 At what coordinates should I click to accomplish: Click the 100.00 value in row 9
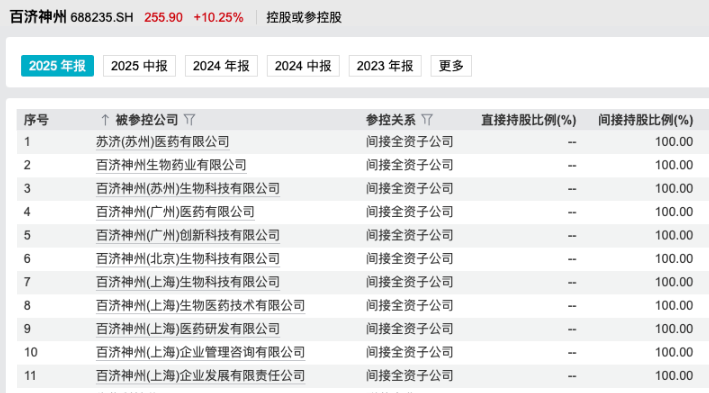(x=674, y=329)
